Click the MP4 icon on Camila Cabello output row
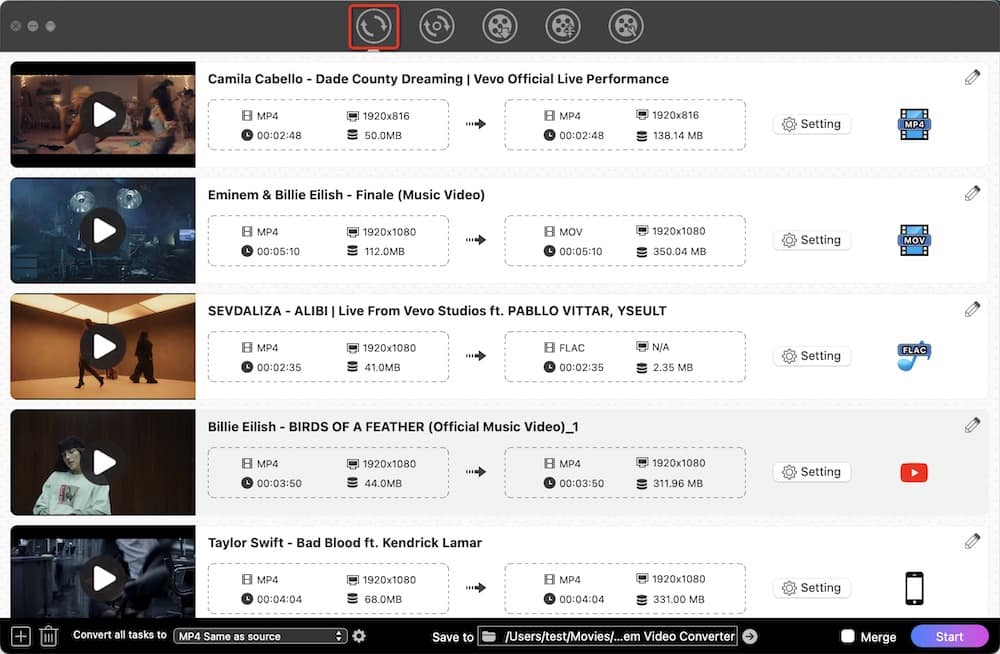 (913, 124)
